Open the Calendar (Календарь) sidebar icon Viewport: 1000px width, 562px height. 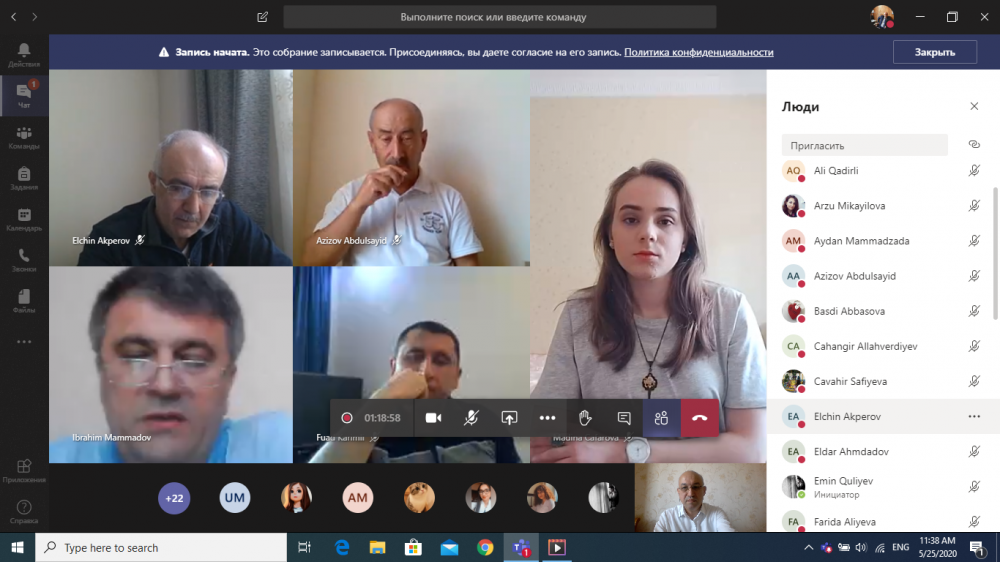point(24,218)
